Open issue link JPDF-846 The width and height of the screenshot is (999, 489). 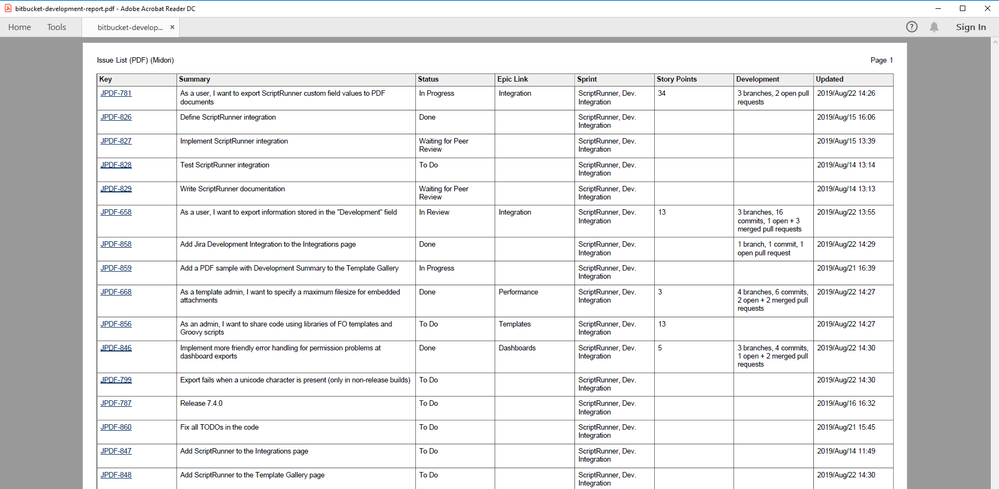click(116, 348)
